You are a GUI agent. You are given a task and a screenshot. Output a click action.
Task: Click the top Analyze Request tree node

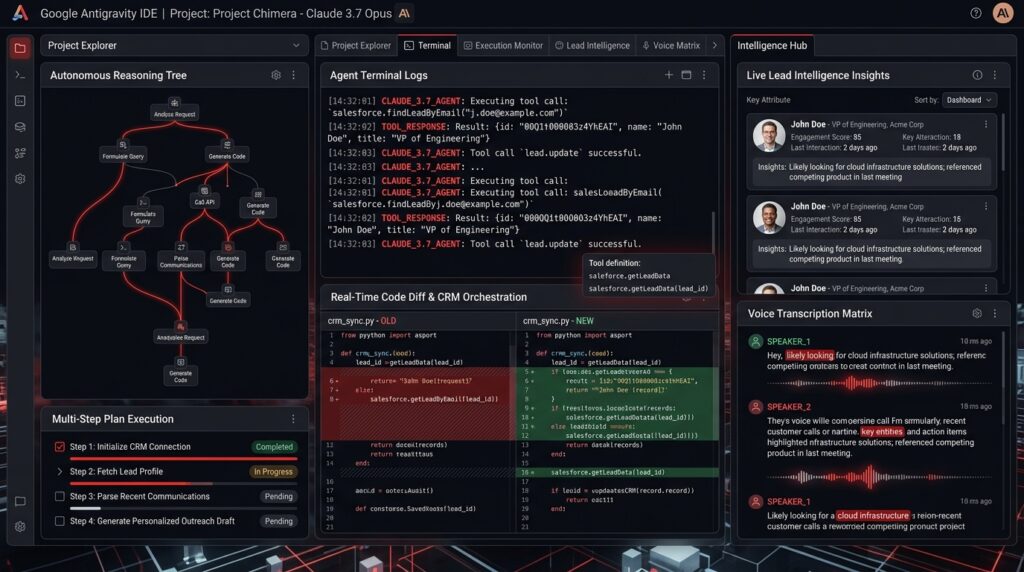(x=174, y=109)
